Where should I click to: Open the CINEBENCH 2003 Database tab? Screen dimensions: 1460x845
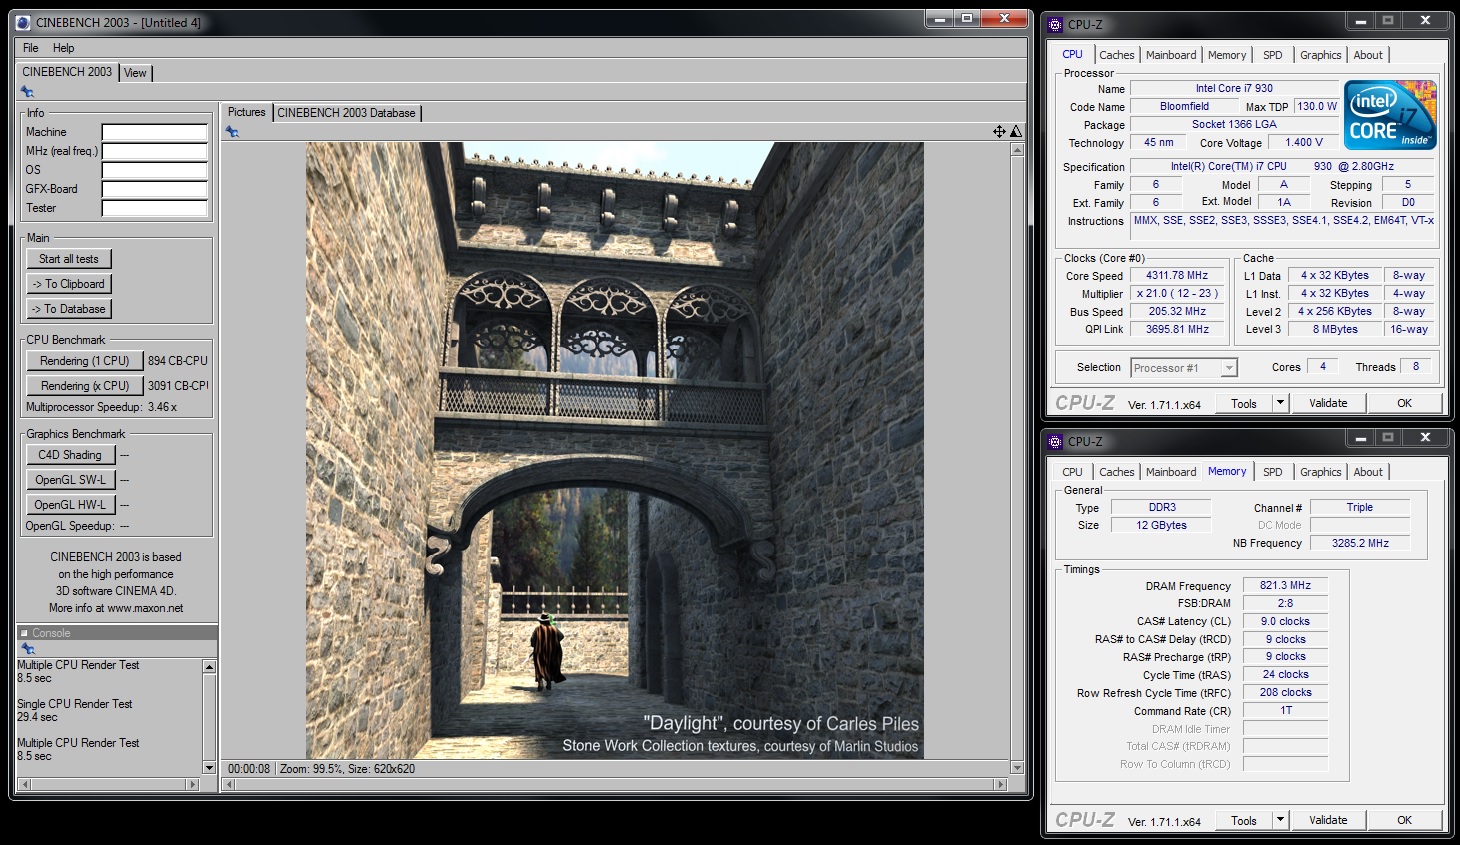(x=346, y=113)
